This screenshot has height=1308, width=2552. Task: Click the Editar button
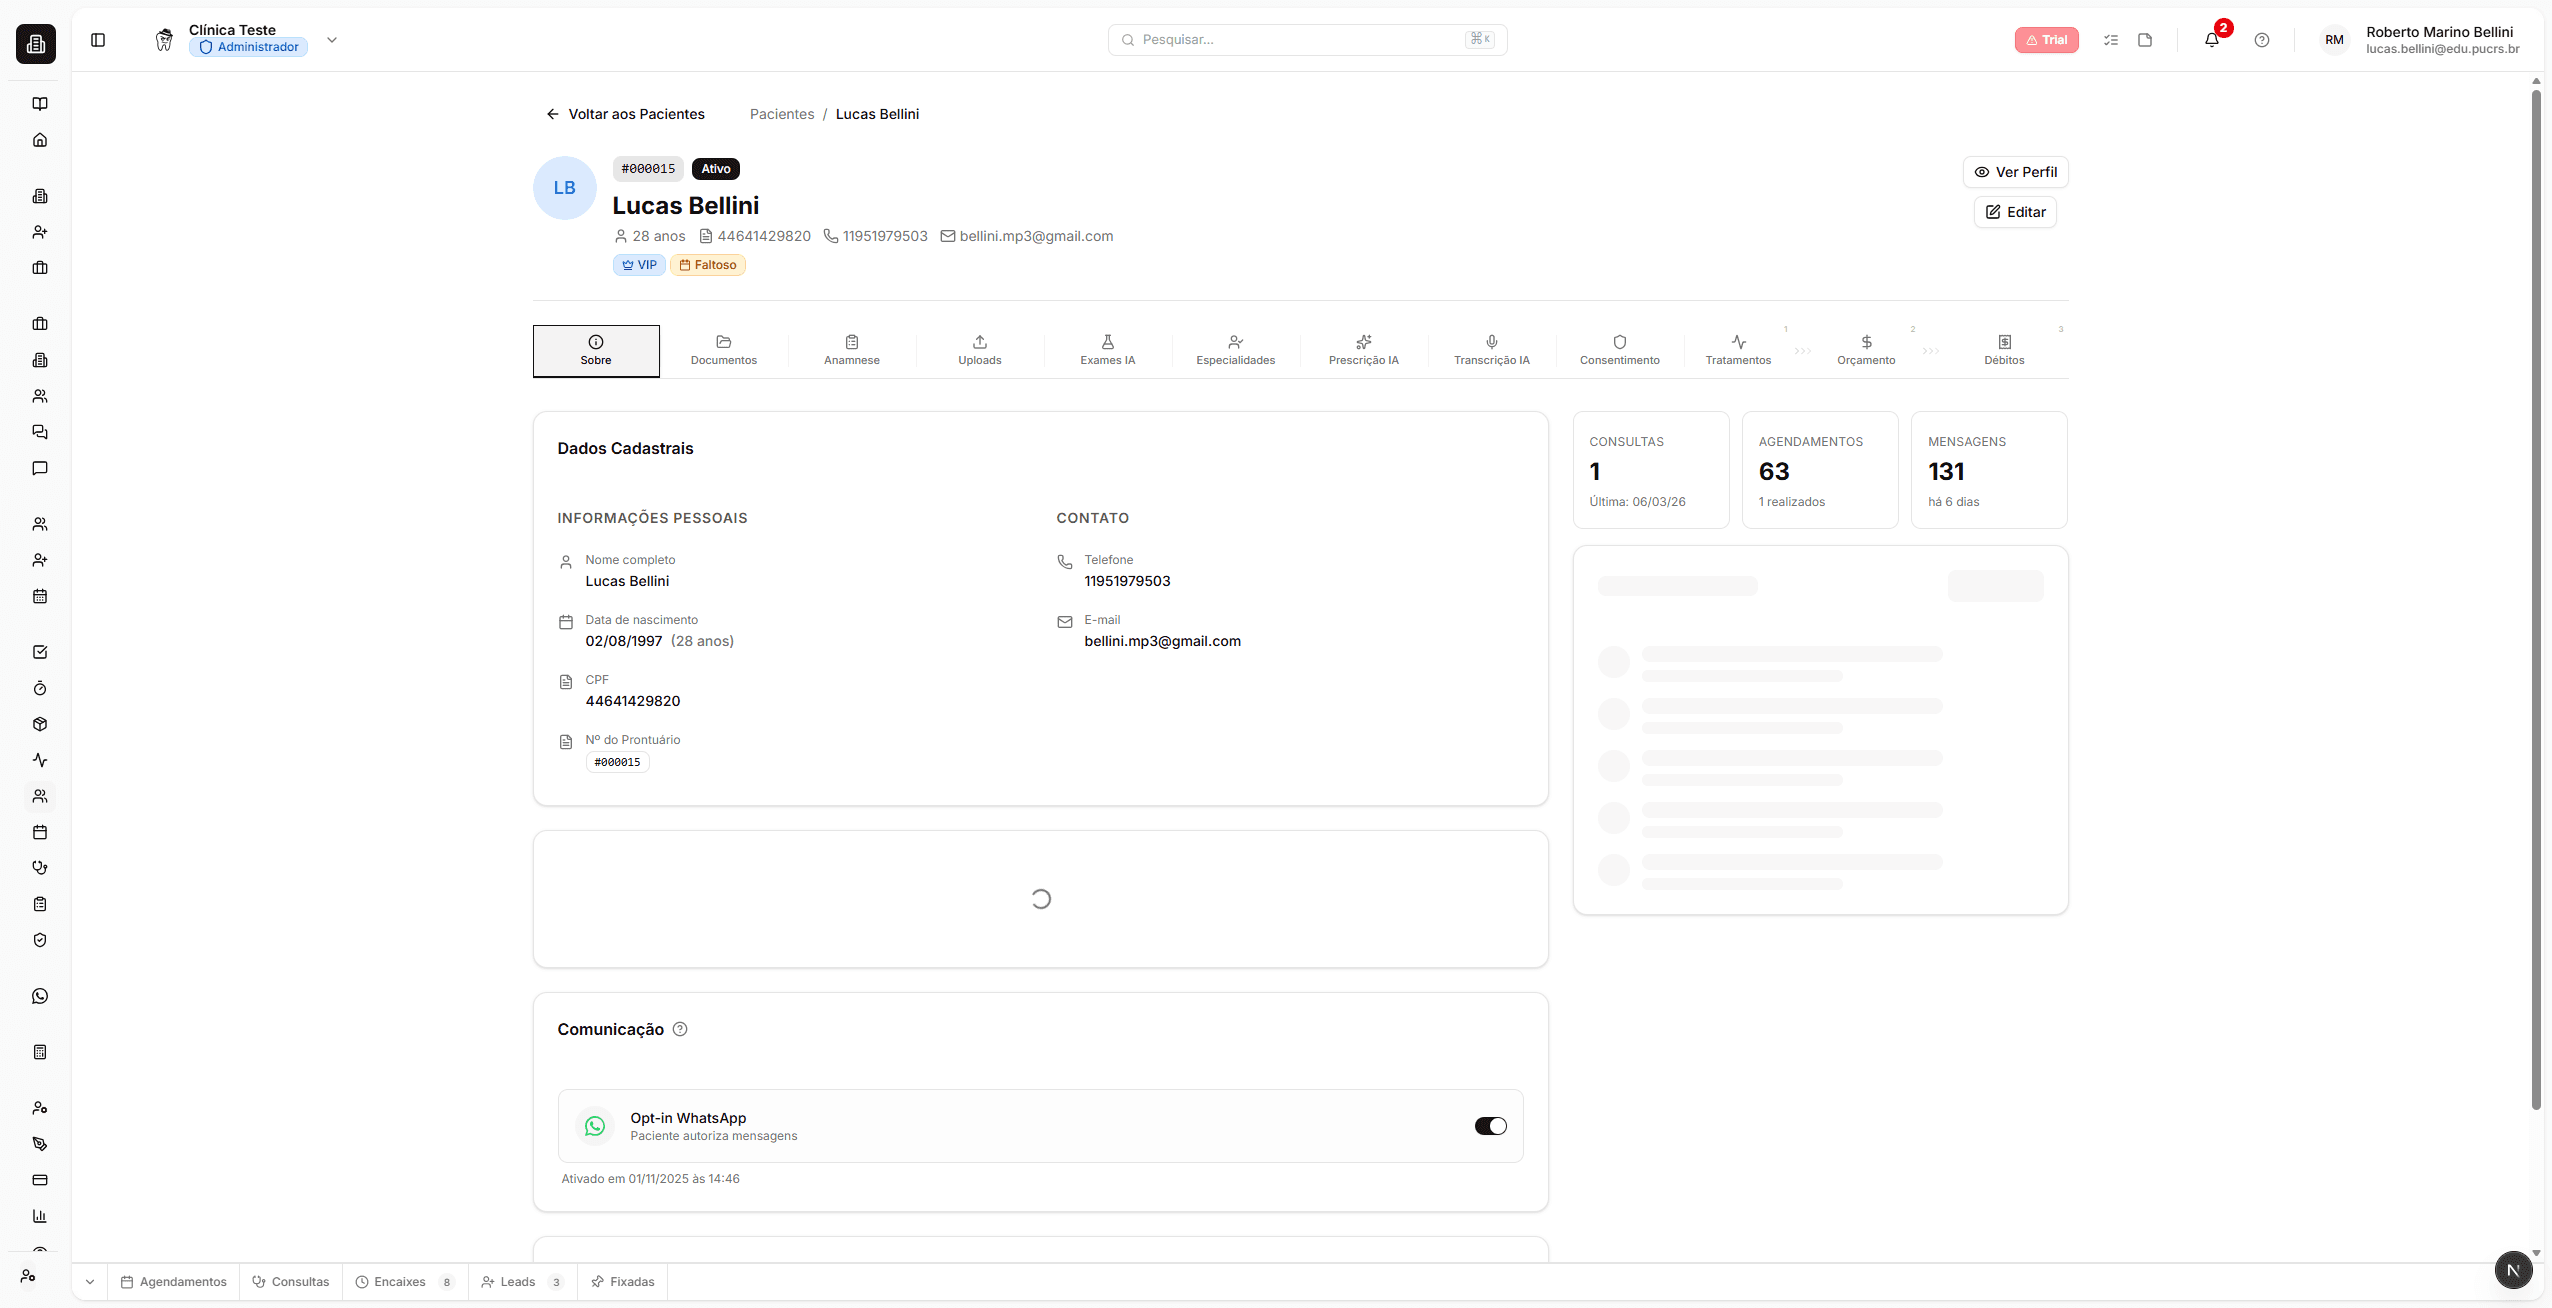(x=2015, y=212)
